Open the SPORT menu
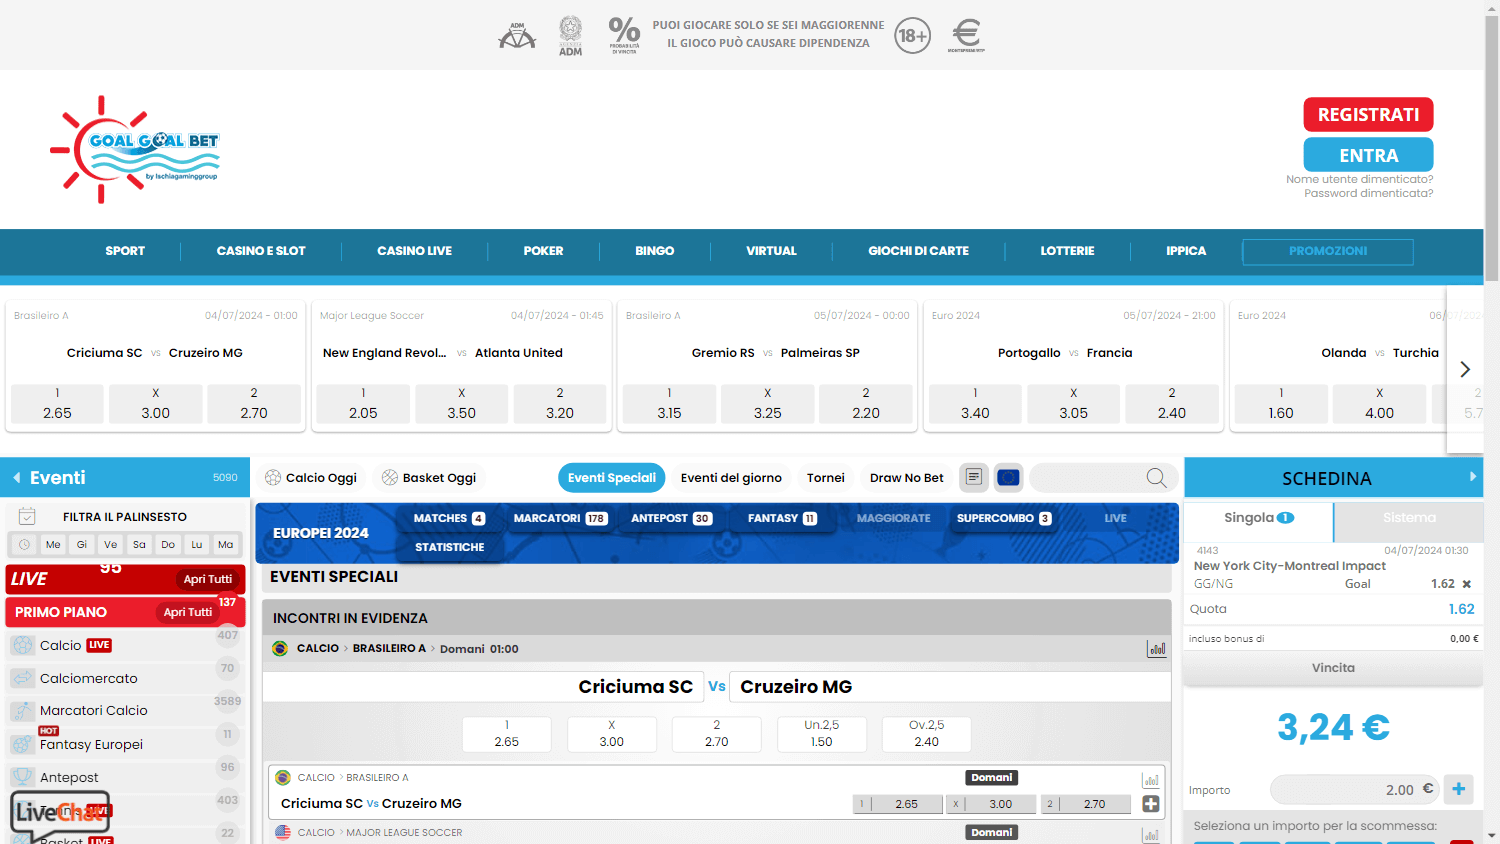The image size is (1500, 844). (125, 251)
